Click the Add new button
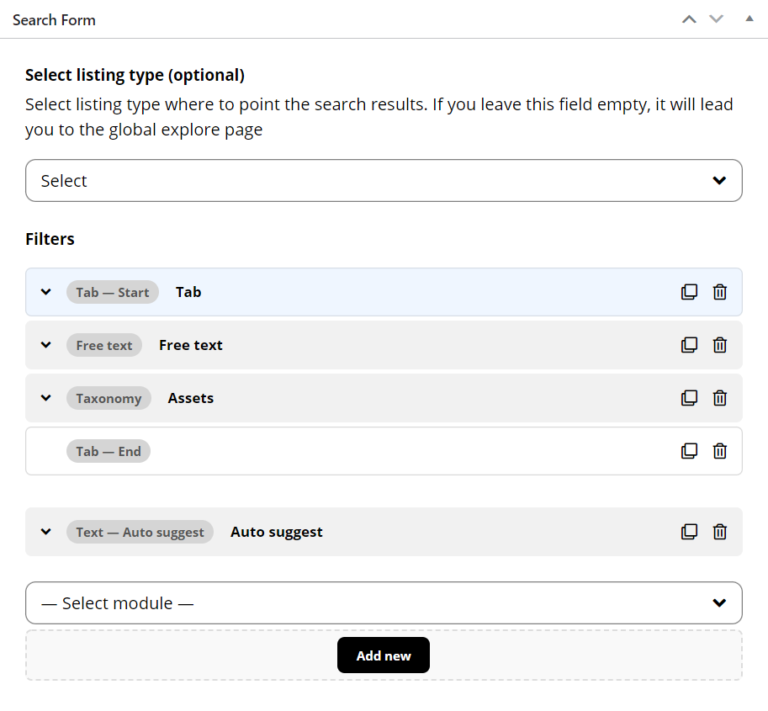The width and height of the screenshot is (768, 711). (x=383, y=656)
